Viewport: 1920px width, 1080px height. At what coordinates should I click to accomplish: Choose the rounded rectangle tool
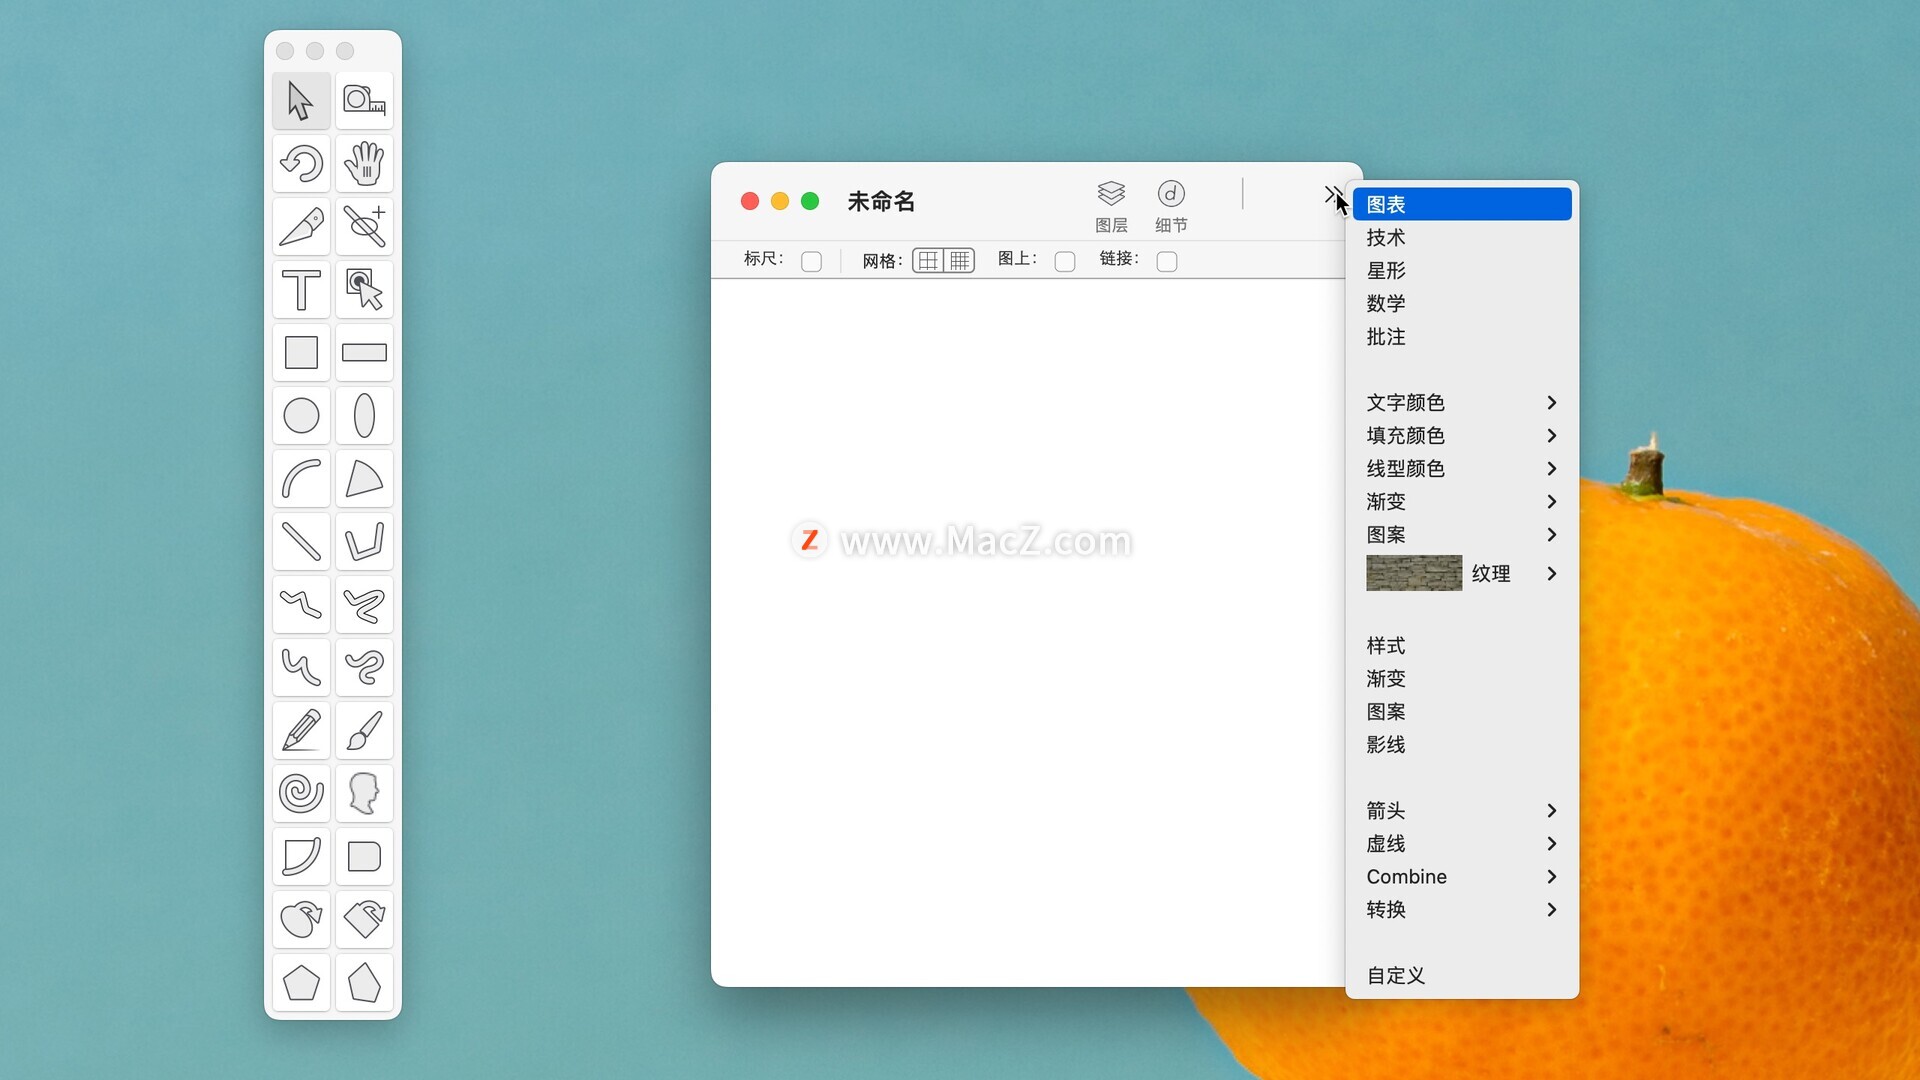[364, 856]
